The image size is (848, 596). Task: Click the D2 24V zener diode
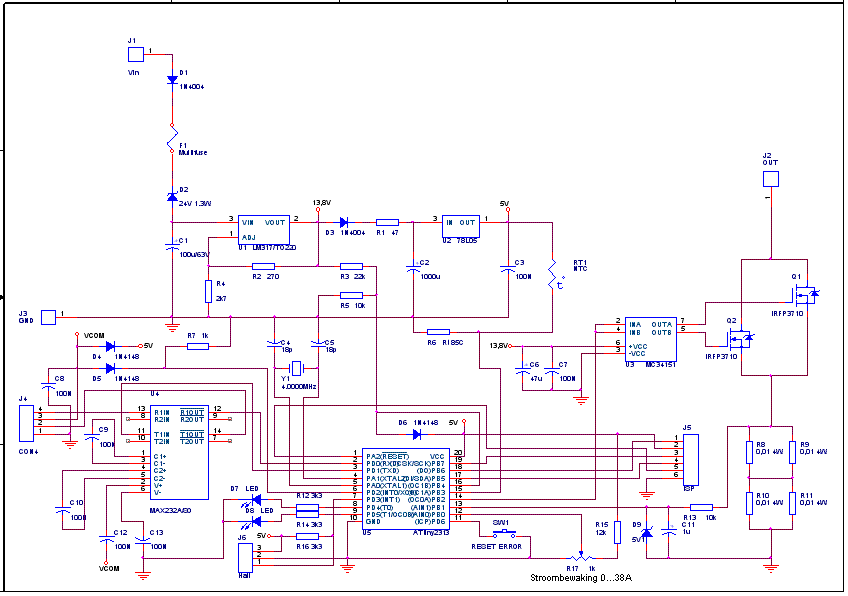[x=172, y=197]
